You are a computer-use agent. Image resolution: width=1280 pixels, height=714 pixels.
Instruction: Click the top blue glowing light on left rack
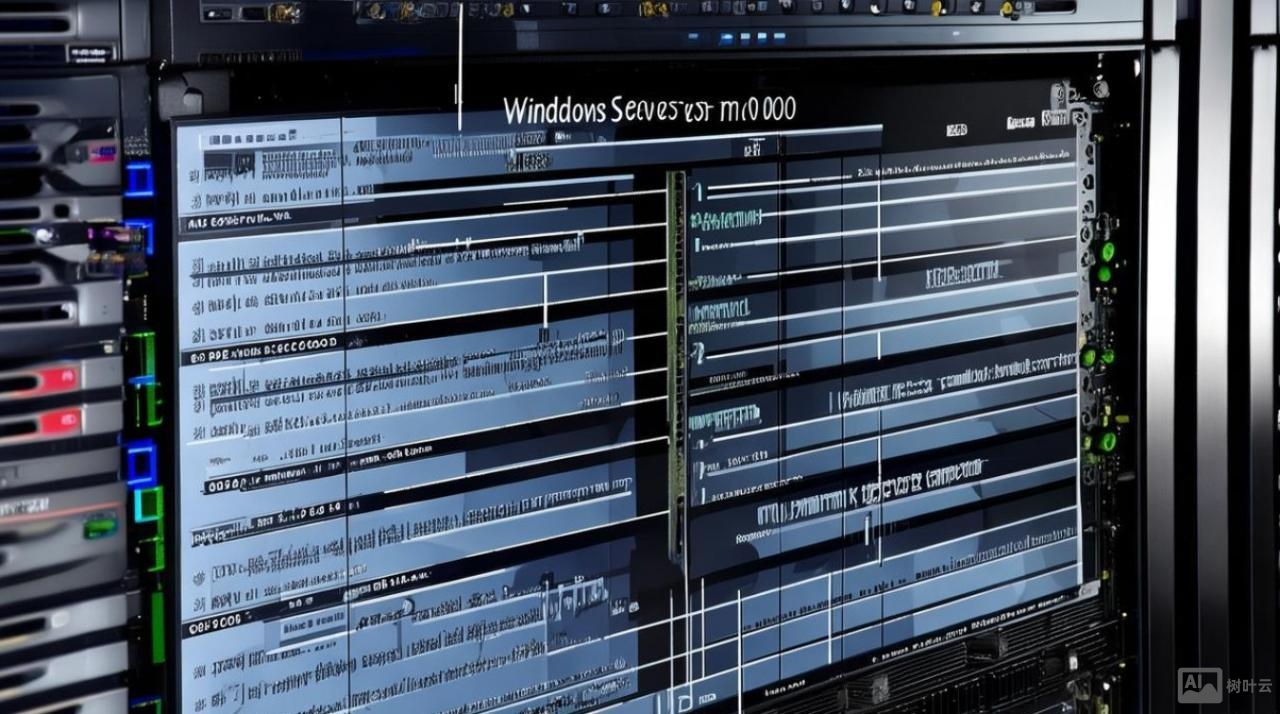click(139, 180)
